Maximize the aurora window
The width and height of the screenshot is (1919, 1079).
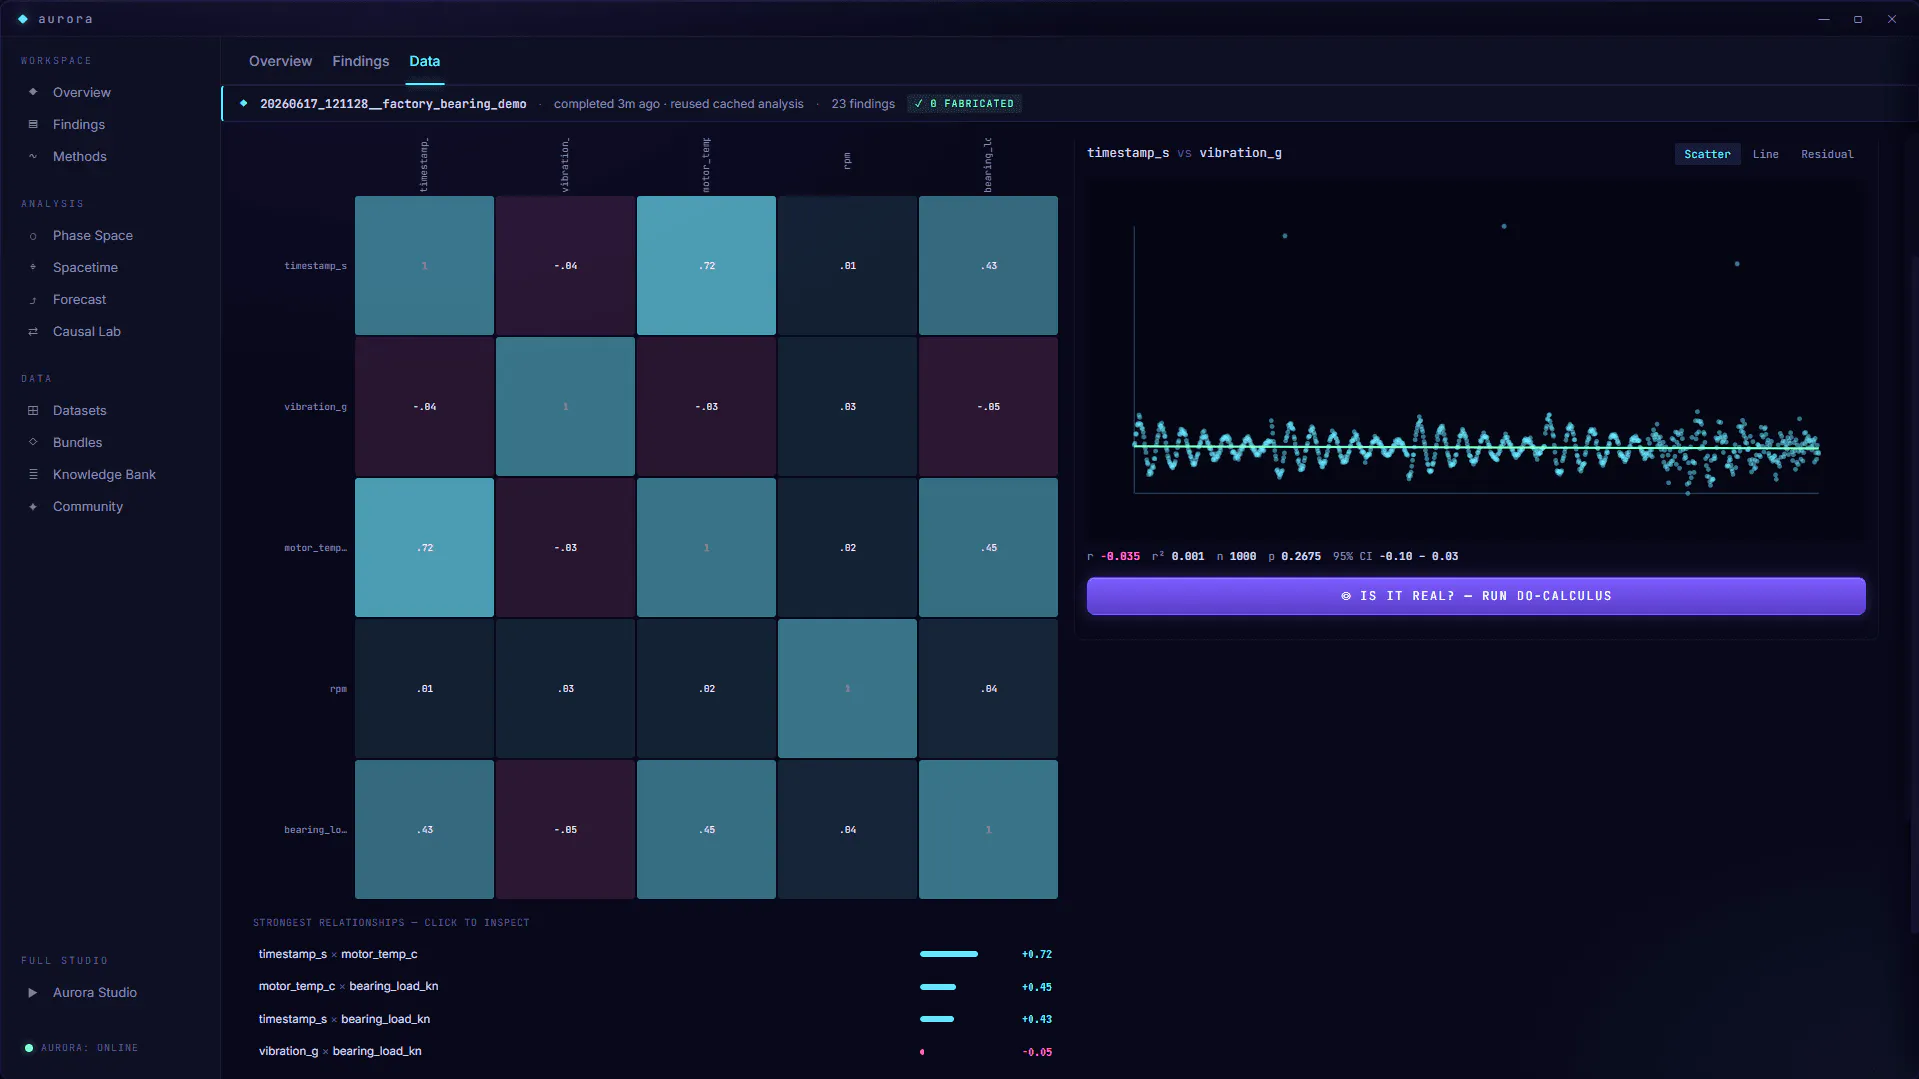pyautogui.click(x=1858, y=19)
